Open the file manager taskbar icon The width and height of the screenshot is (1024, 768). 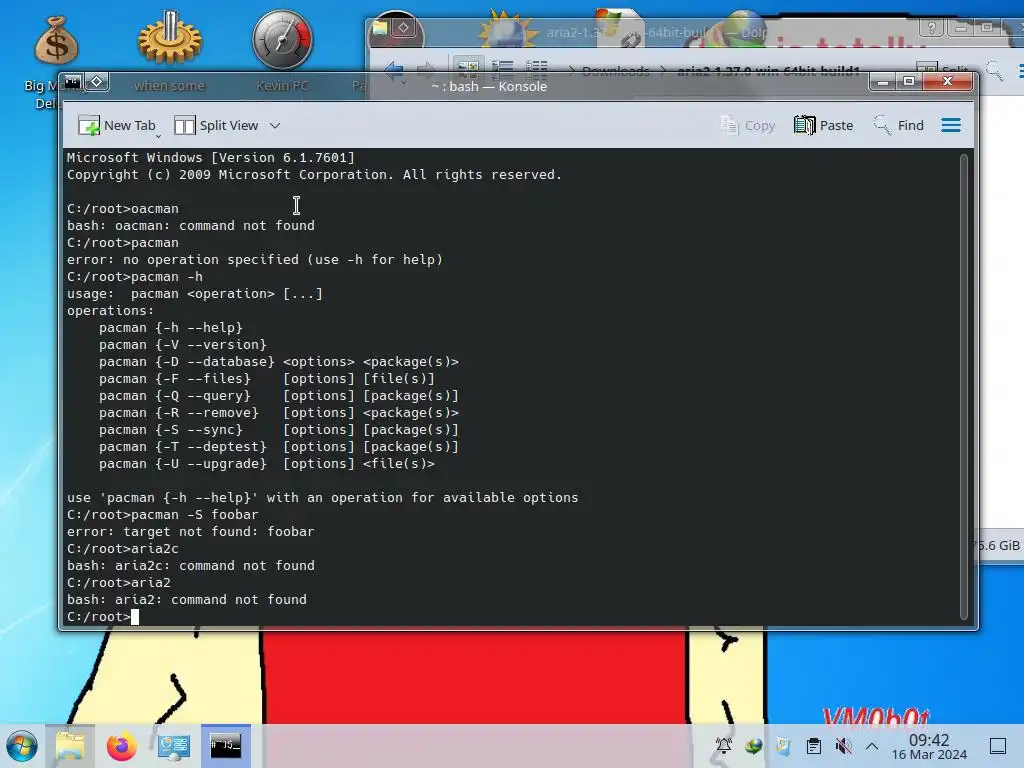click(70, 746)
